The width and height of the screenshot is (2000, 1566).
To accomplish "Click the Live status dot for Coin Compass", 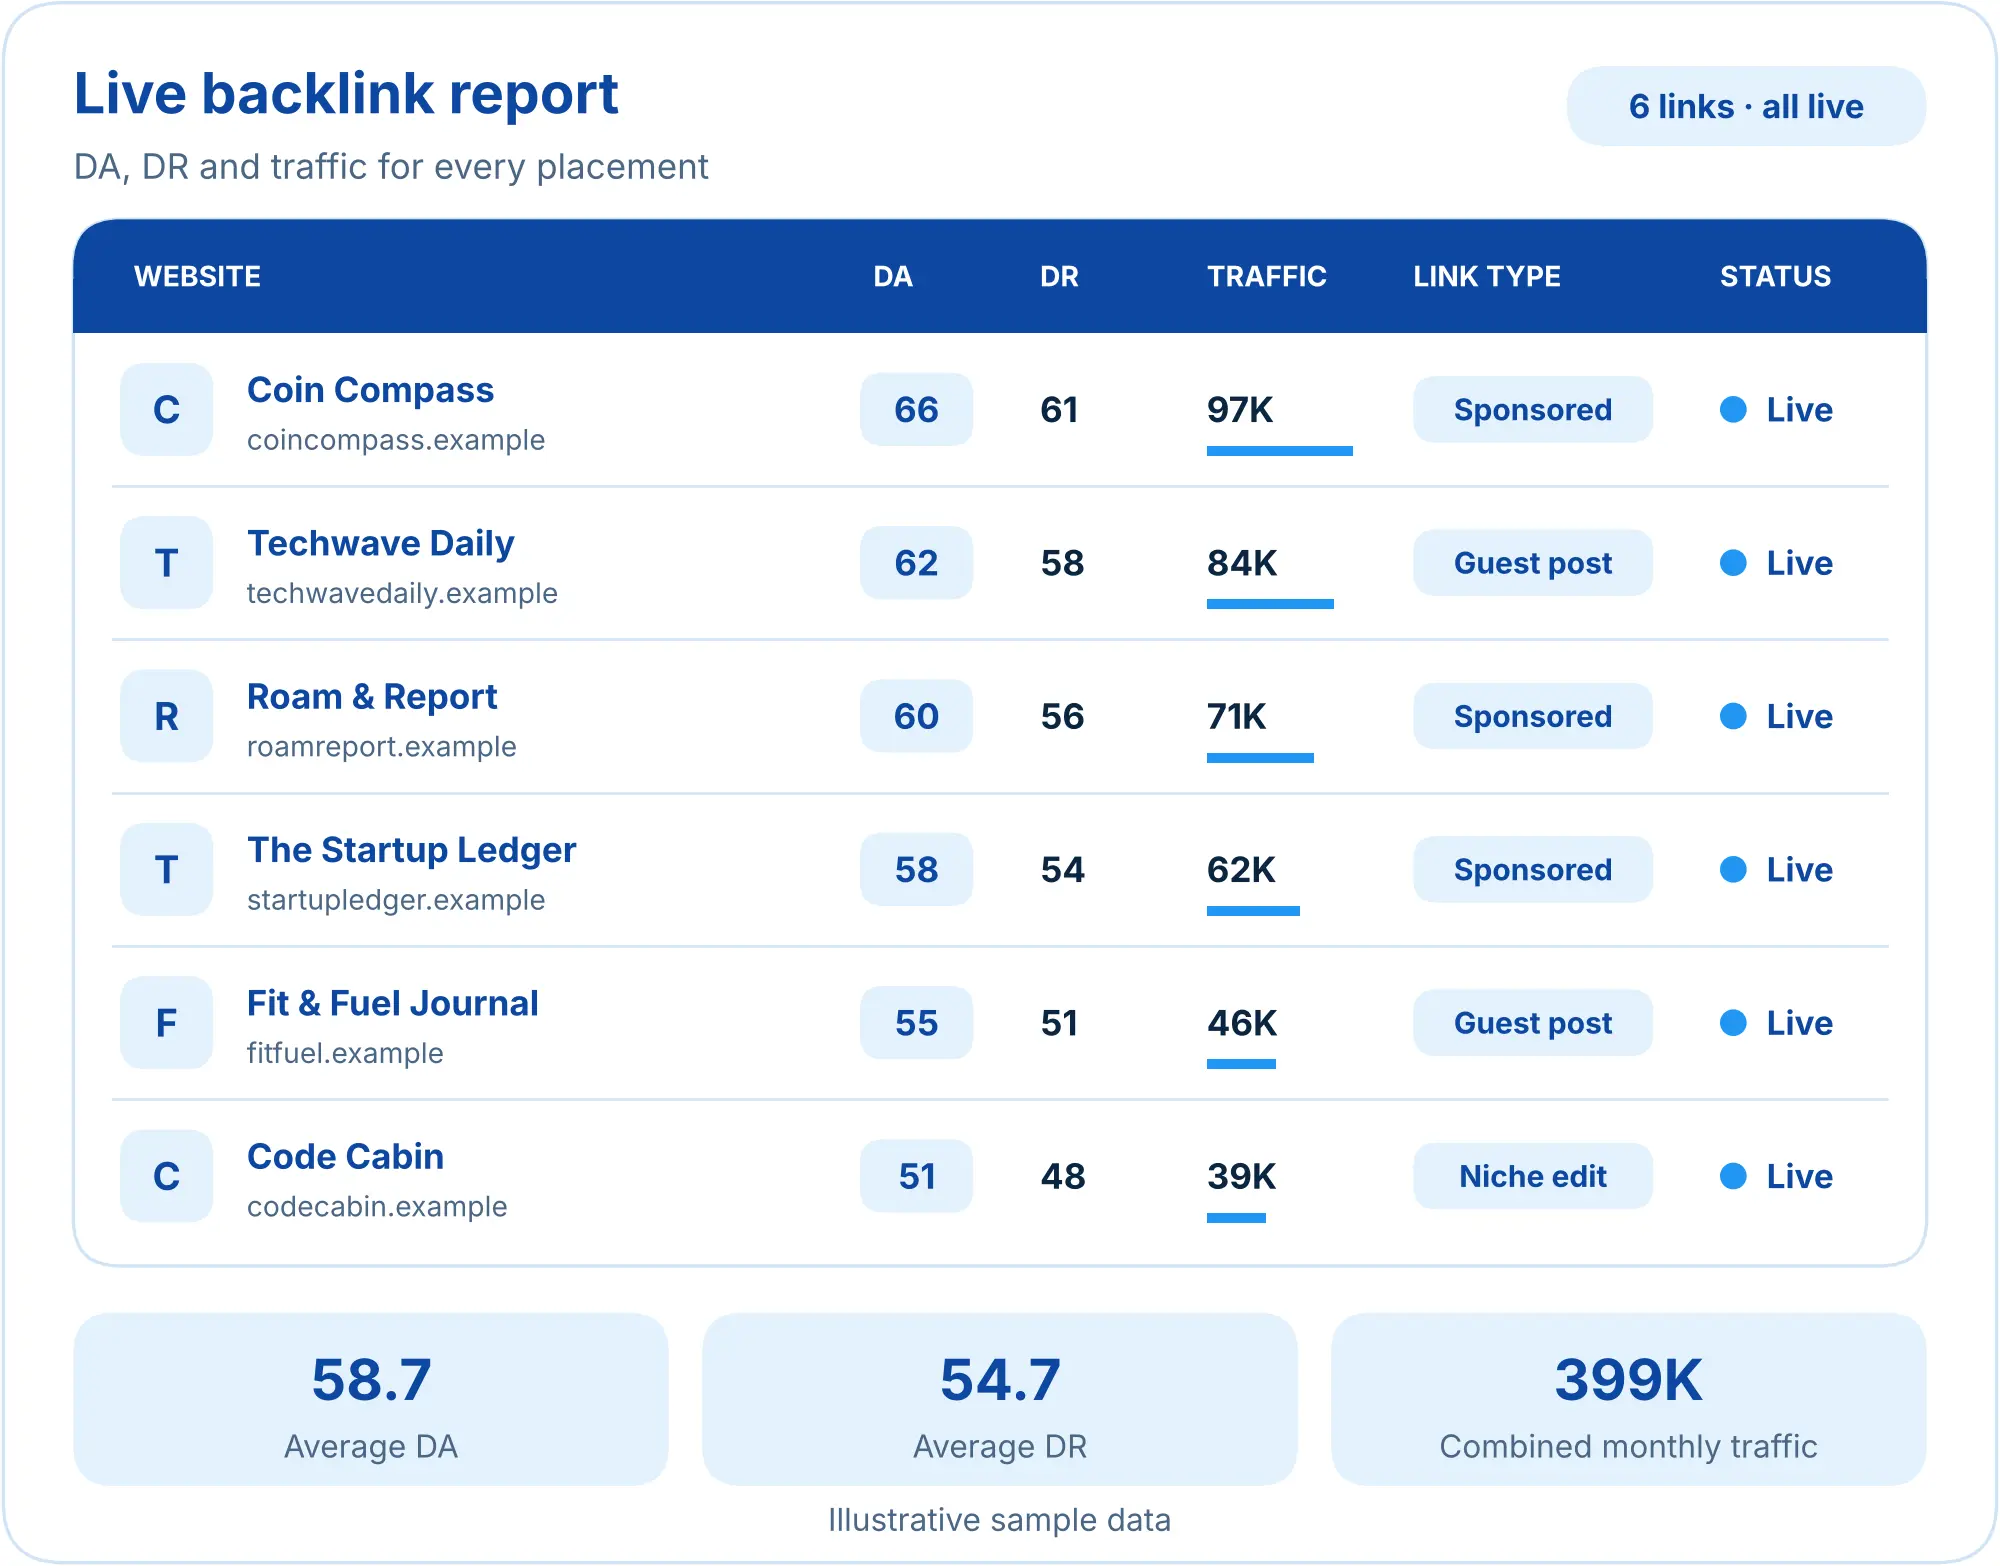I will [x=1733, y=410].
